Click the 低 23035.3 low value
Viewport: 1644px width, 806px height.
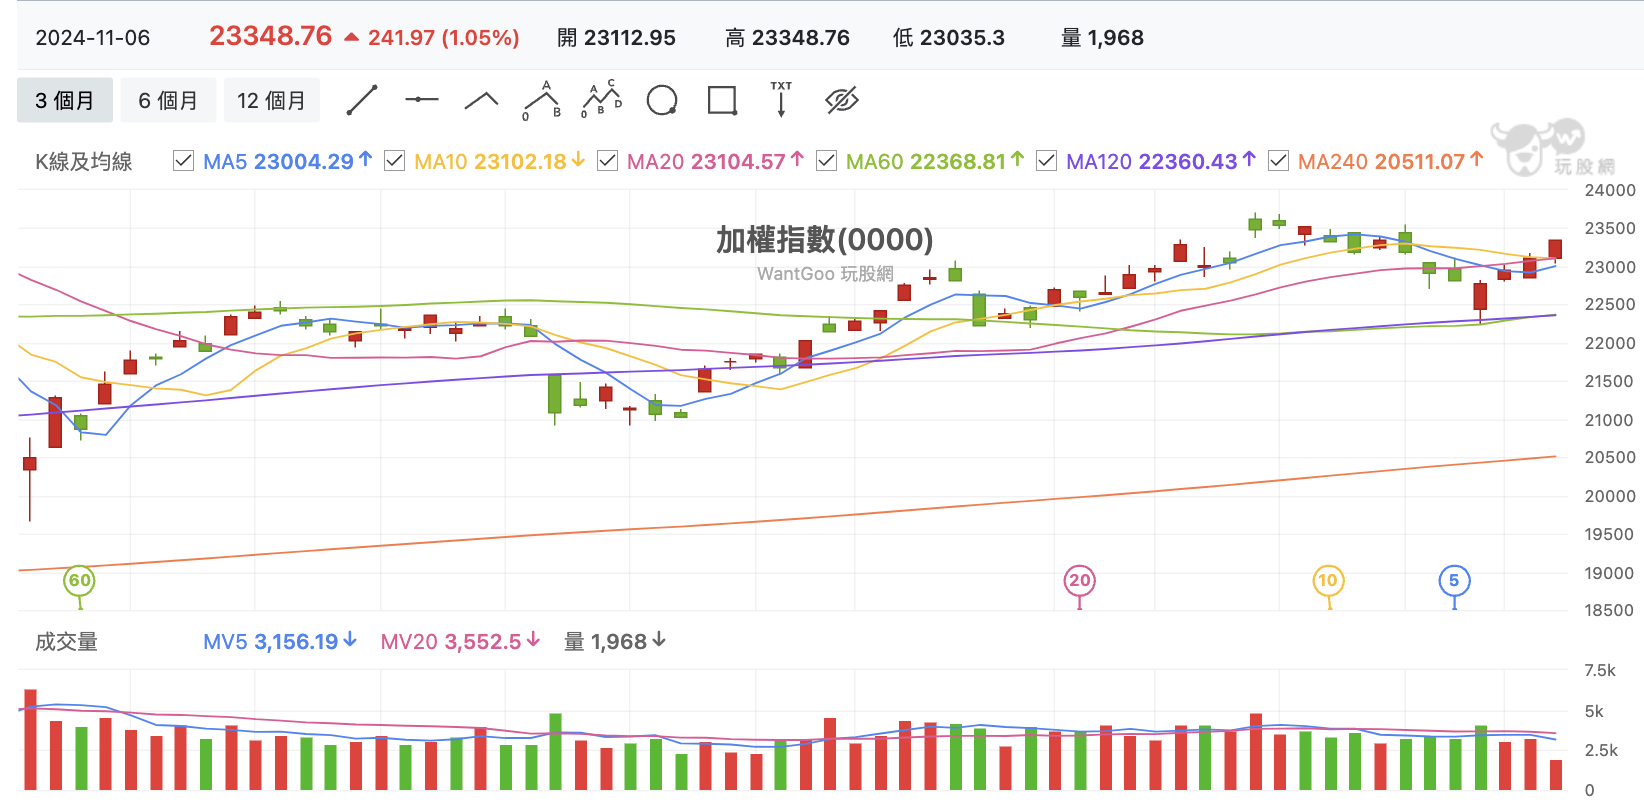pos(949,38)
